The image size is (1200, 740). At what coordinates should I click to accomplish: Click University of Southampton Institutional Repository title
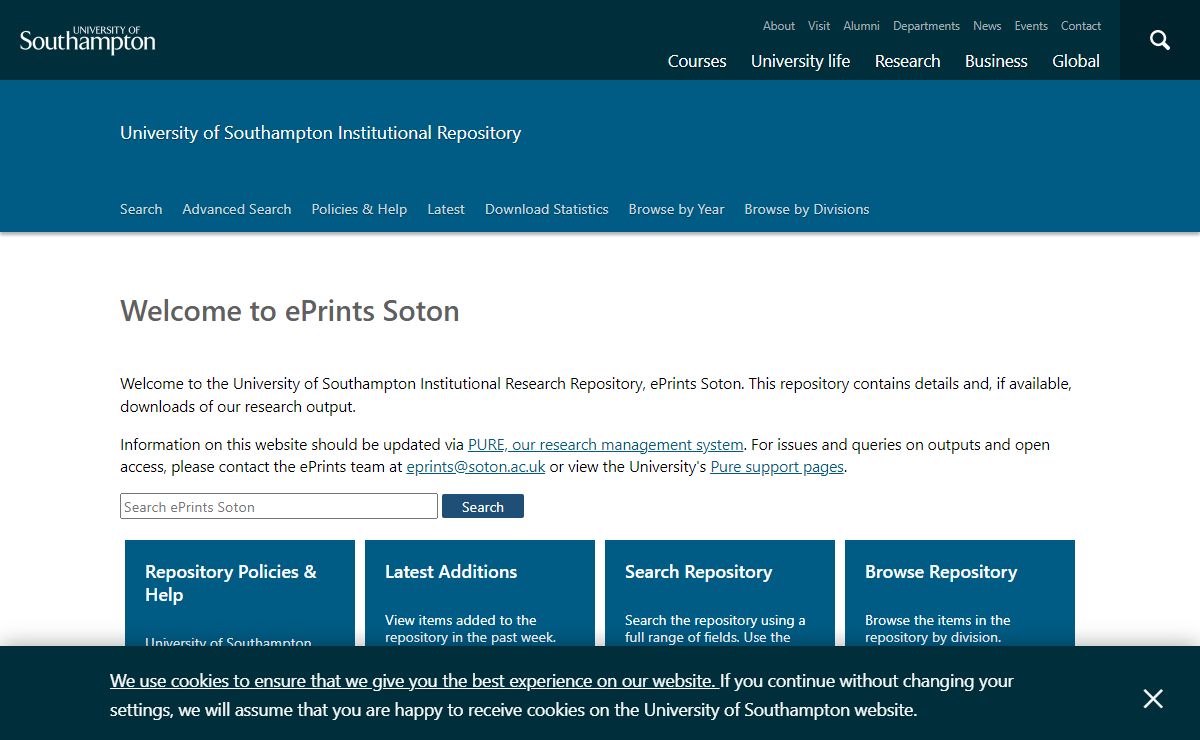(320, 133)
